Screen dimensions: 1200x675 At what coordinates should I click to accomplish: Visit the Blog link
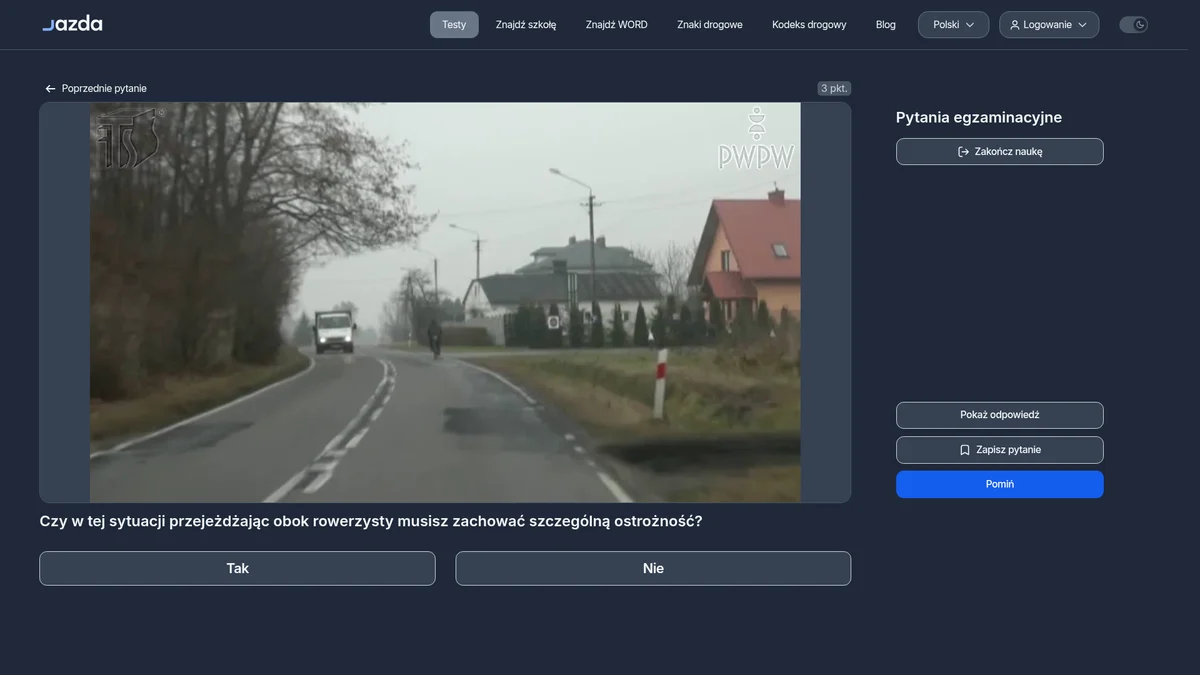coord(886,25)
